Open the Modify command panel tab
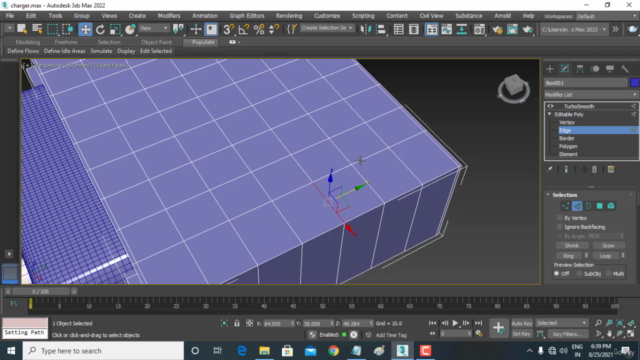Screen dimensions: 640x360 tap(565, 69)
